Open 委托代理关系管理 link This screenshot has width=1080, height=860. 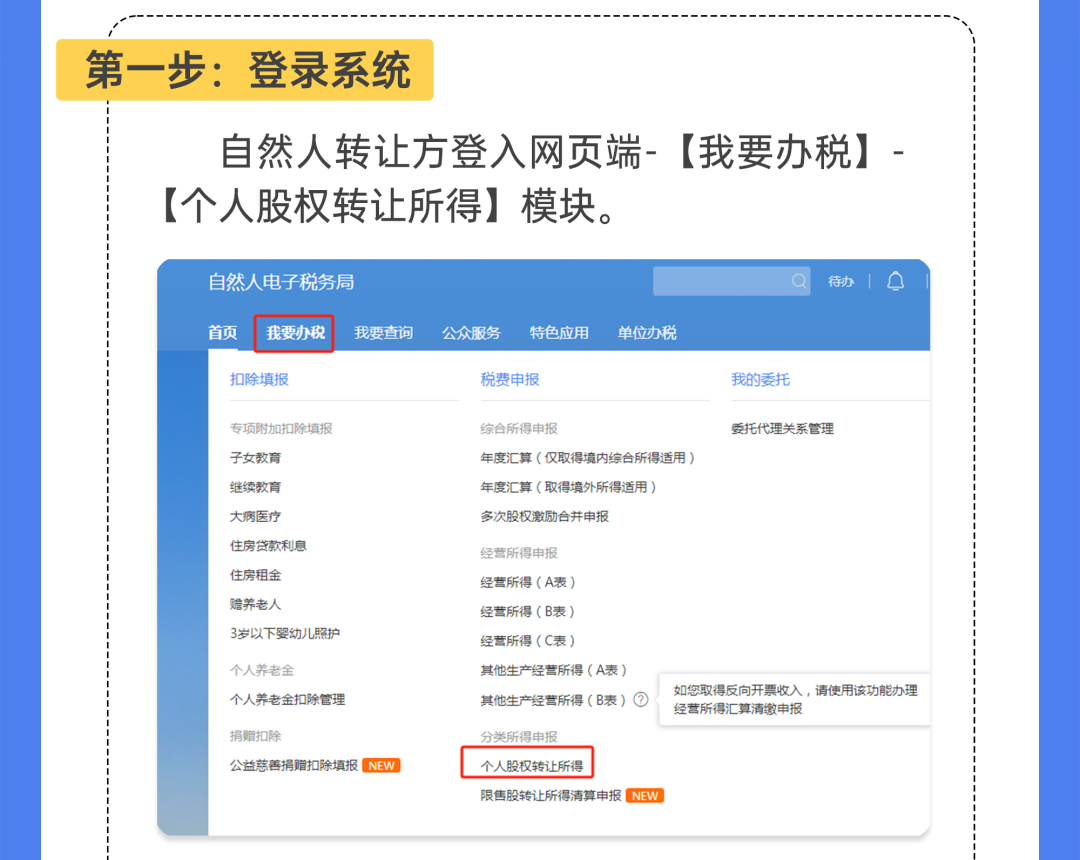click(782, 428)
